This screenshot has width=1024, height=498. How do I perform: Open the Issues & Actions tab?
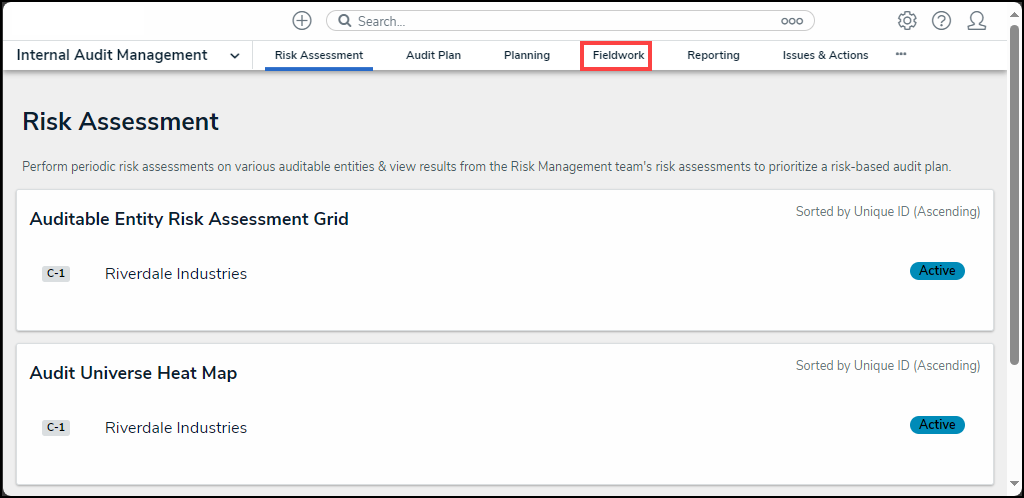click(825, 55)
